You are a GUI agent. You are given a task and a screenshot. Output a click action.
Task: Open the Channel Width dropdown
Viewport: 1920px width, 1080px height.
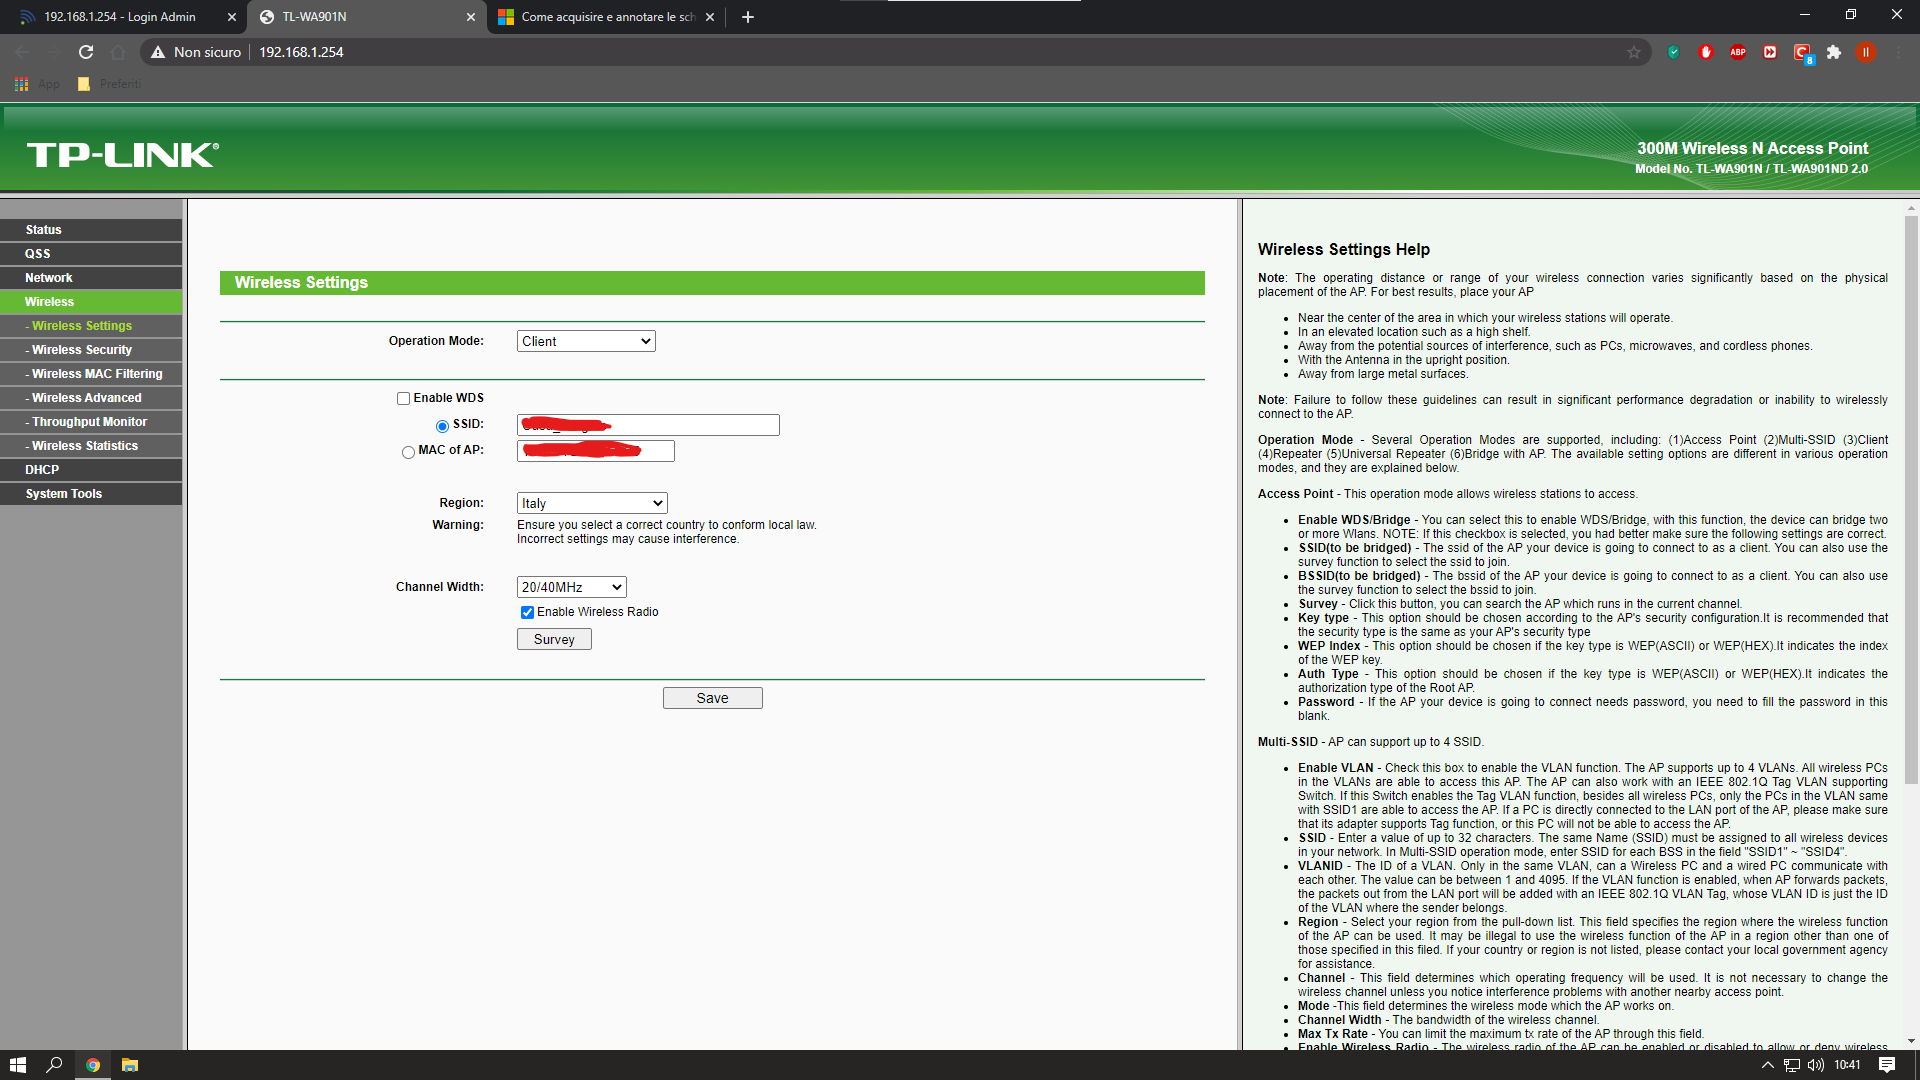click(x=571, y=587)
